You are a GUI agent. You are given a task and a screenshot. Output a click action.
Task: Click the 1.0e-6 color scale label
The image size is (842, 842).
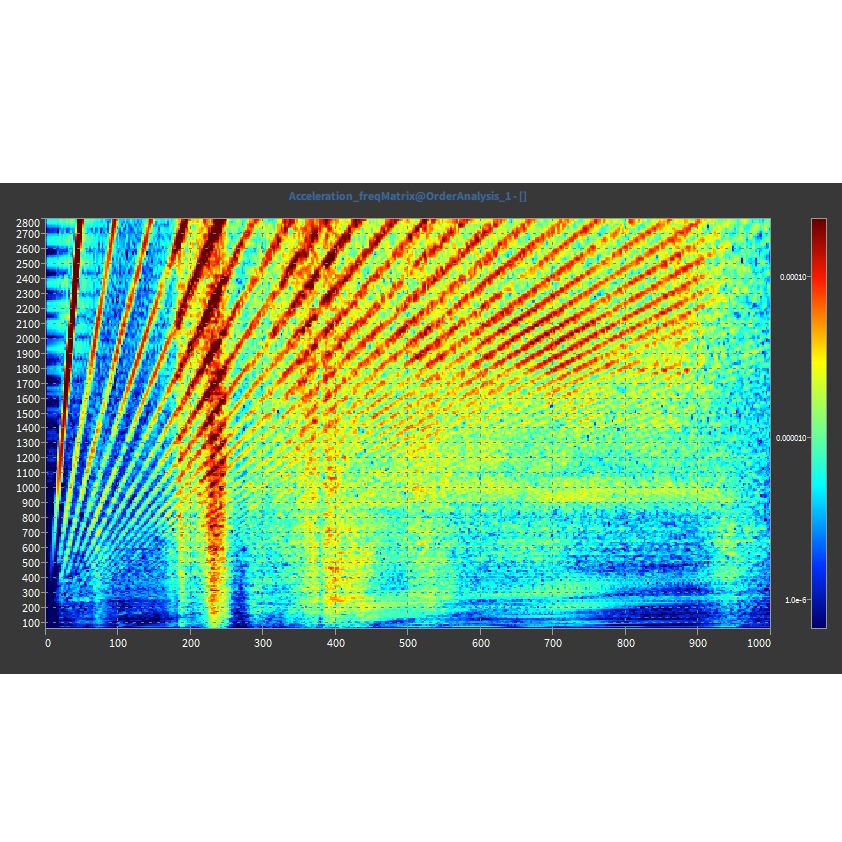click(796, 600)
